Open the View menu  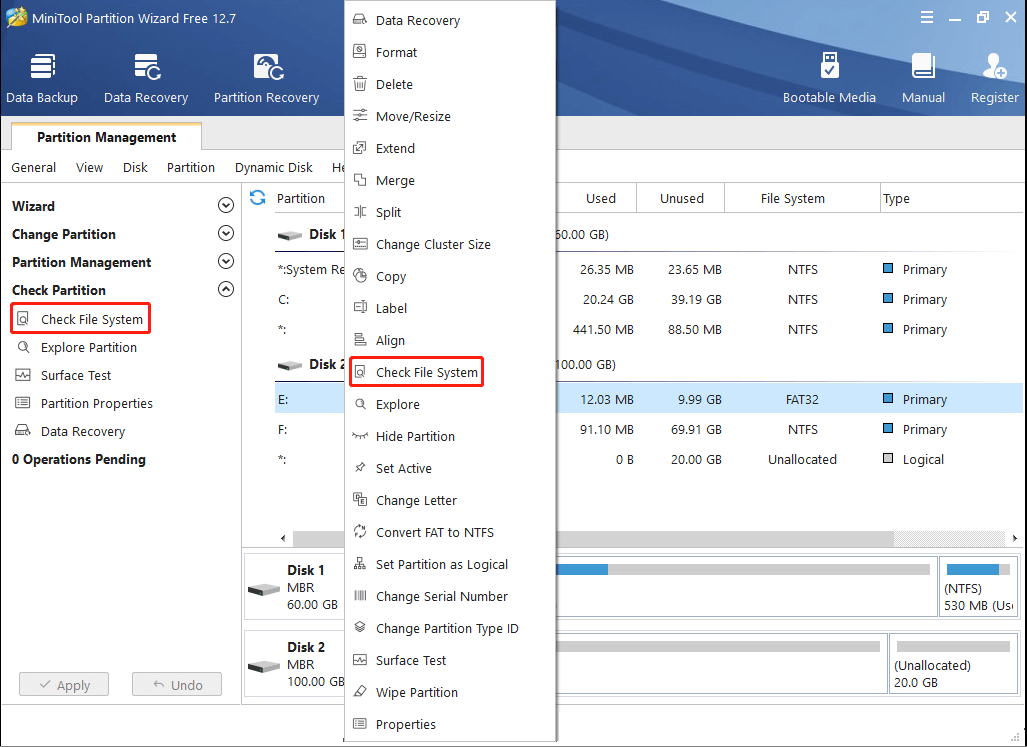pyautogui.click(x=89, y=168)
